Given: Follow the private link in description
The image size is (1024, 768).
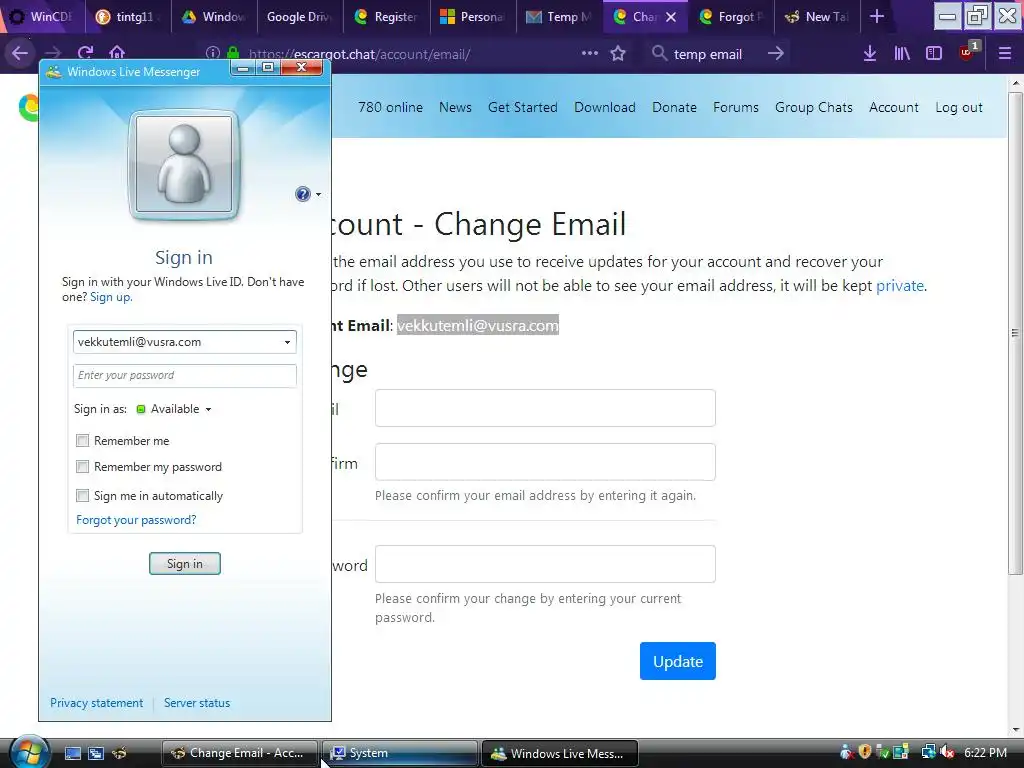Looking at the screenshot, I should pyautogui.click(x=899, y=285).
